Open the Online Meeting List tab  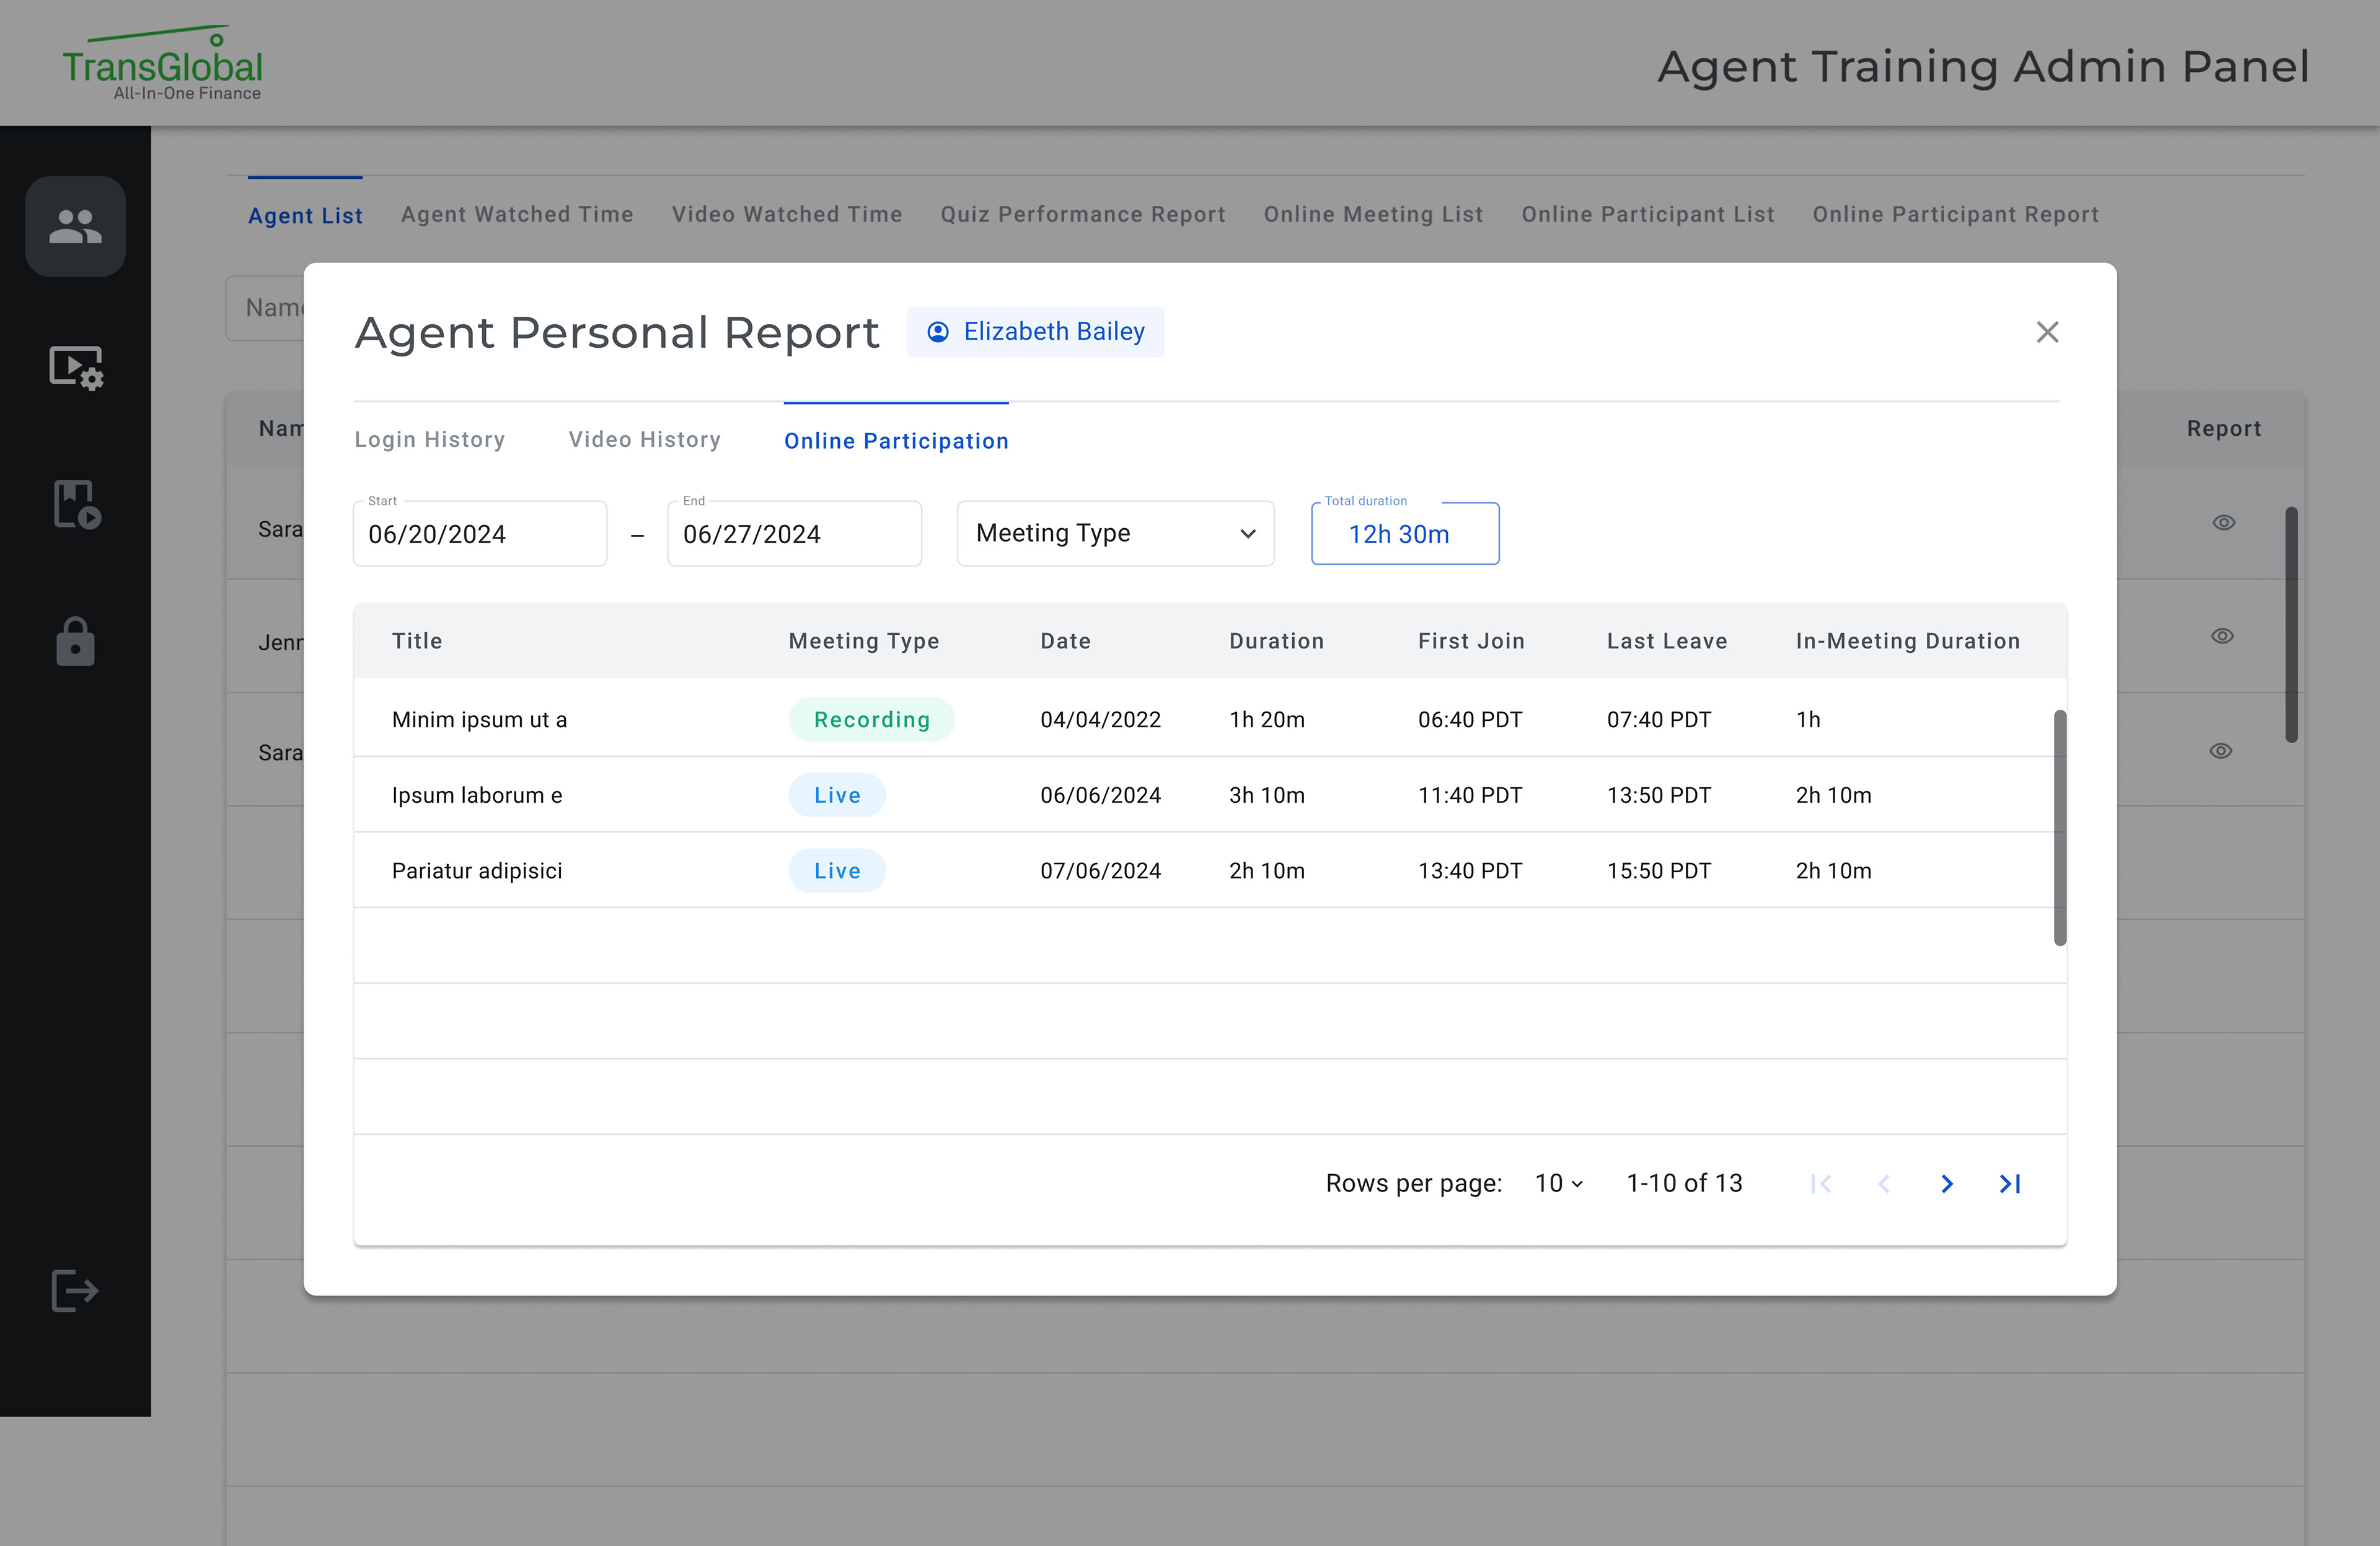1373,215
